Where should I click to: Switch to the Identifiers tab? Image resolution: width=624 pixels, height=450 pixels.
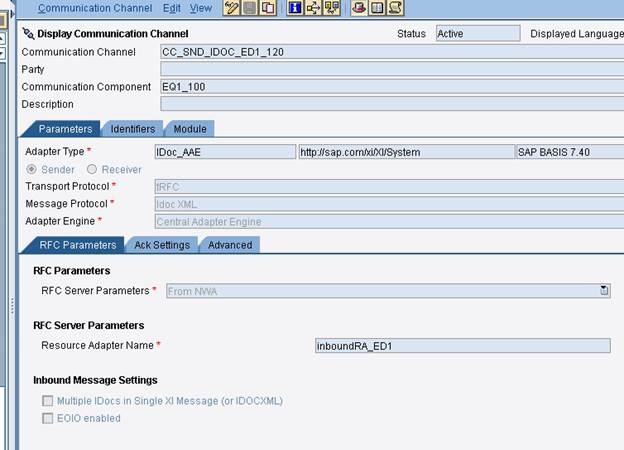[x=133, y=129]
